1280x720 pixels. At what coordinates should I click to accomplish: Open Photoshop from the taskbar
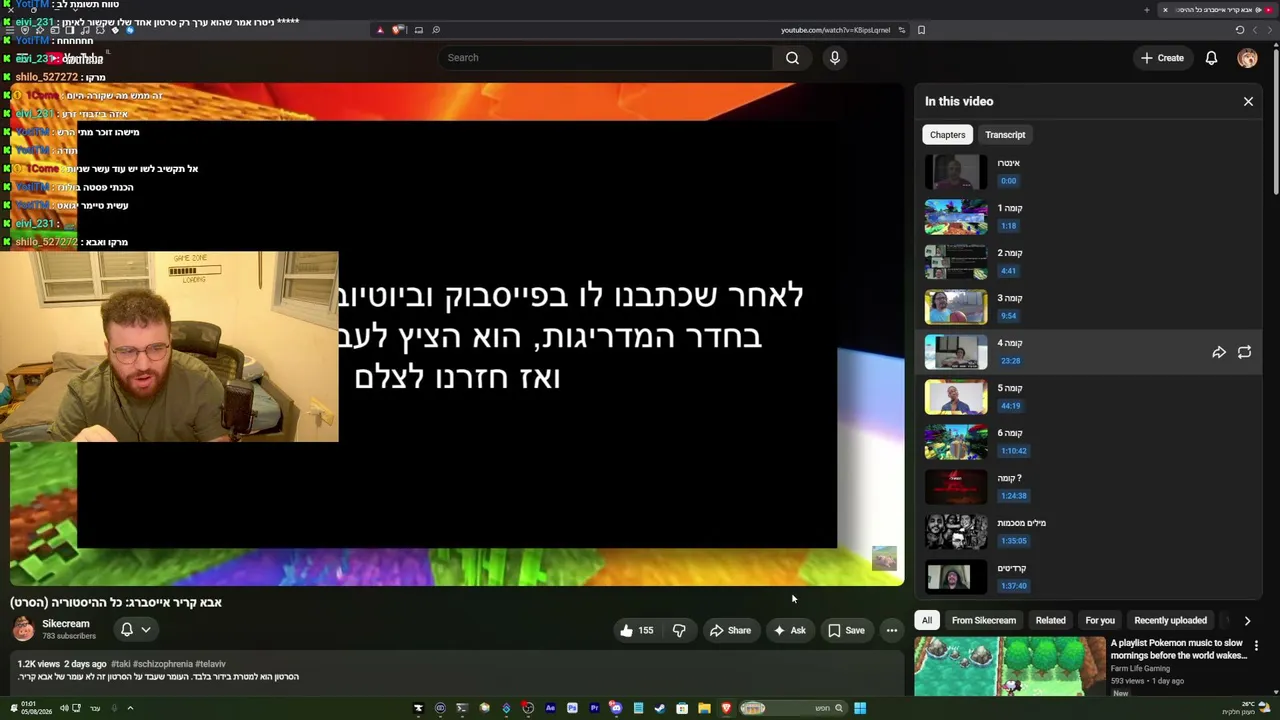point(572,709)
